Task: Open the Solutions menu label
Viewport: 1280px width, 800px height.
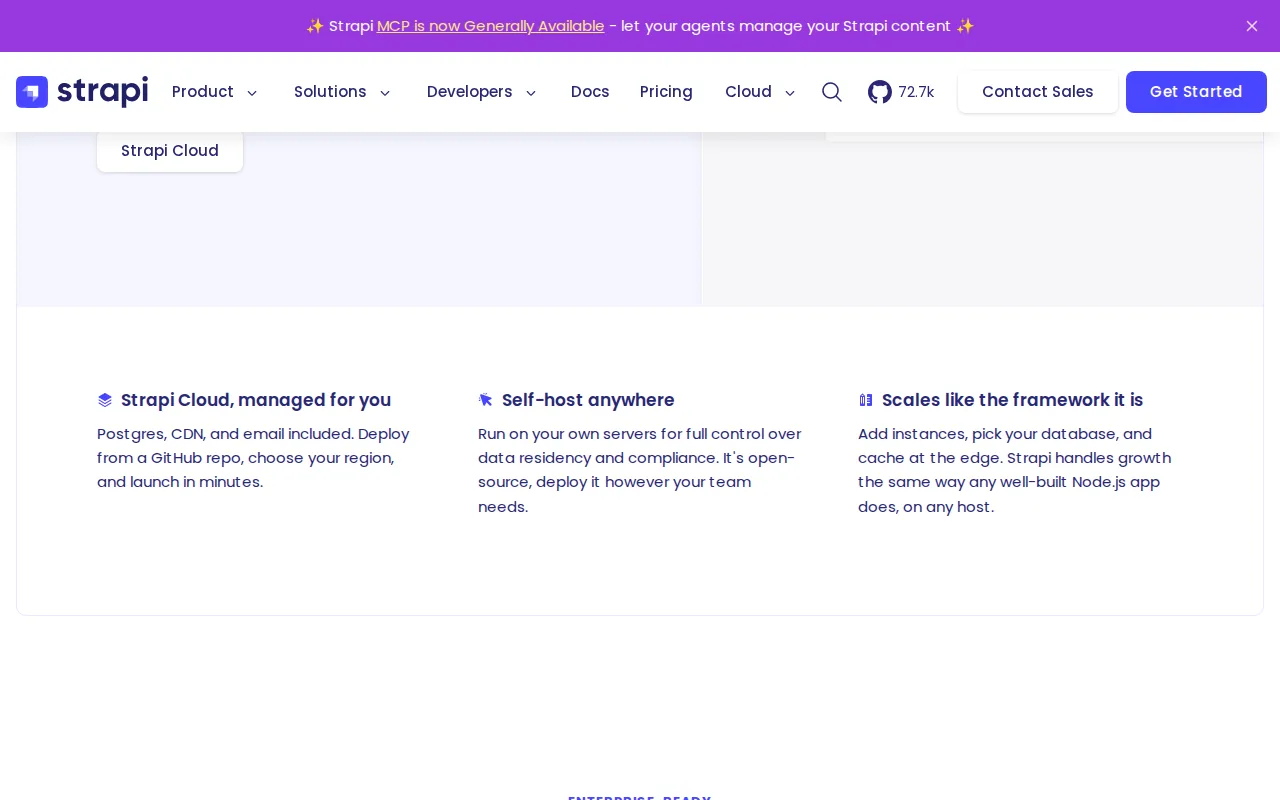Action: click(330, 92)
